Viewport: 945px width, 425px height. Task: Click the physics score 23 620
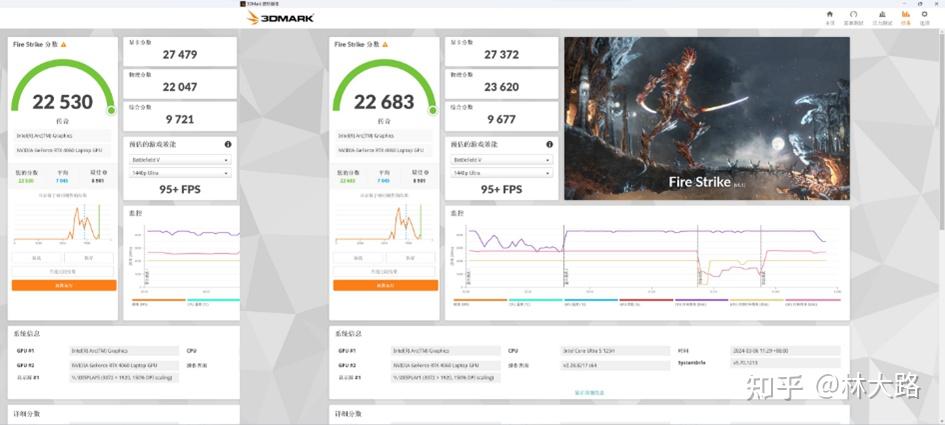tap(501, 87)
